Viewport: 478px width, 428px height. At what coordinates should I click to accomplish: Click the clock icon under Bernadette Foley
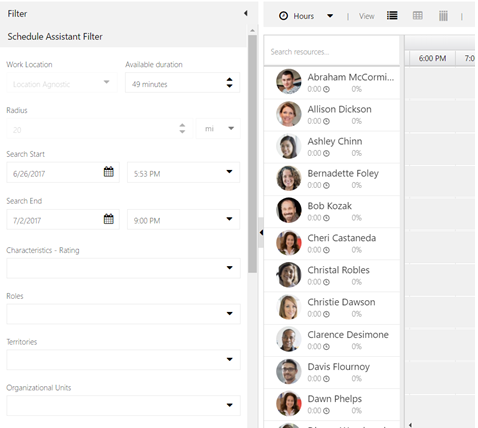[x=326, y=185]
